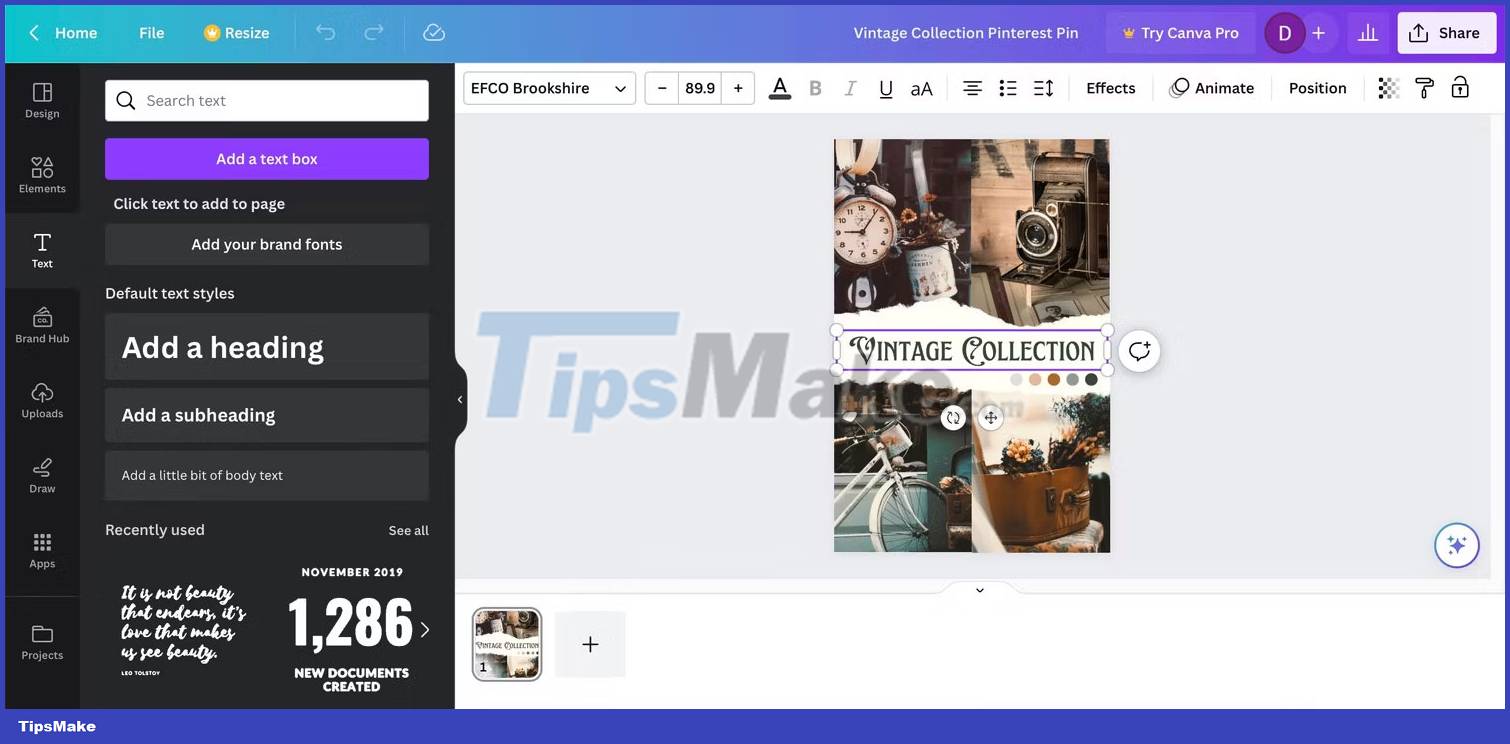The width and height of the screenshot is (1510, 744).
Task: Open the EFCO Brookshire font dropdown
Action: 548,87
